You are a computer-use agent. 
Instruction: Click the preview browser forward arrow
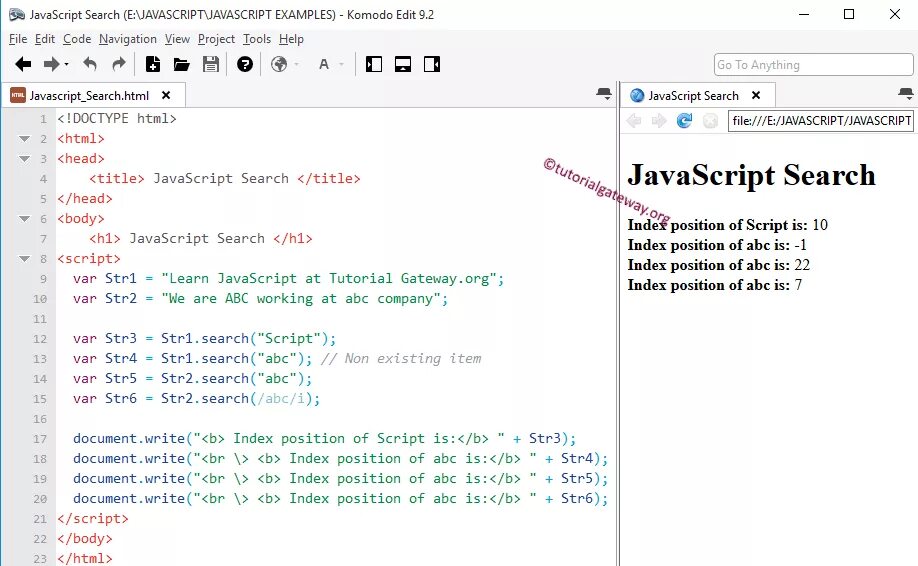659,121
